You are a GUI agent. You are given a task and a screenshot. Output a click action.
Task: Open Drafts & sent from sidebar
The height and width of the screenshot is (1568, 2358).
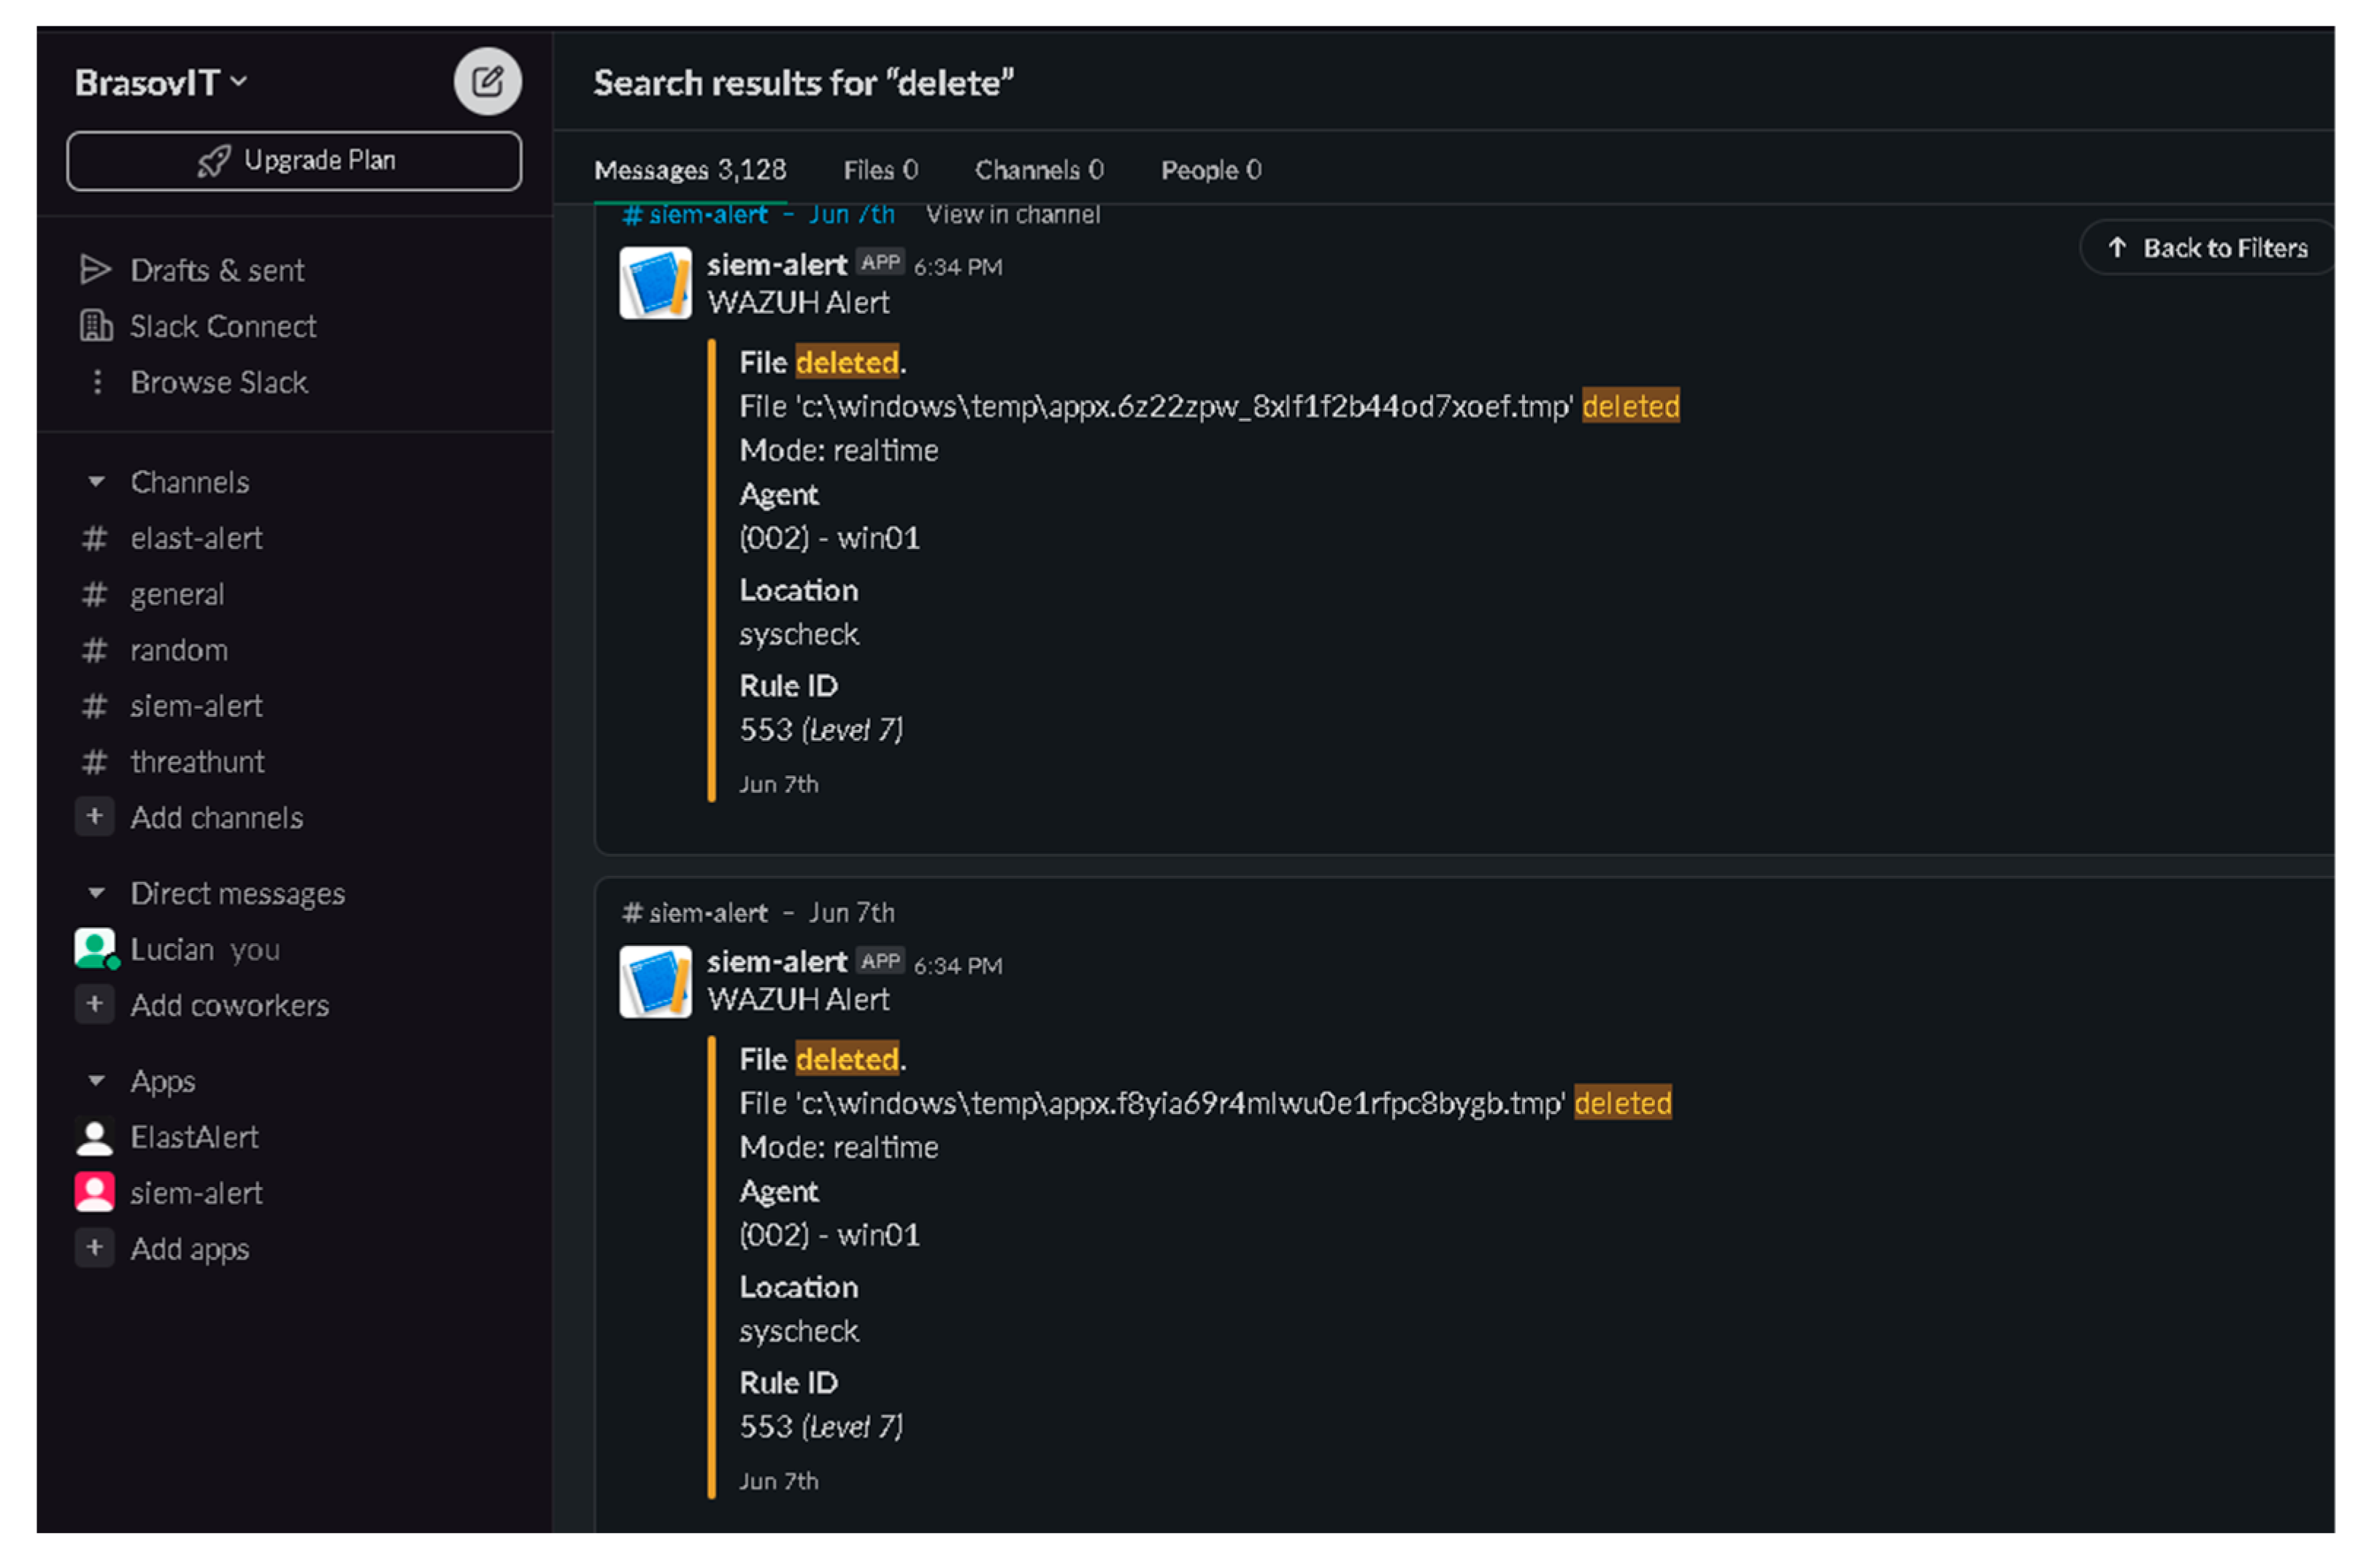[x=216, y=270]
